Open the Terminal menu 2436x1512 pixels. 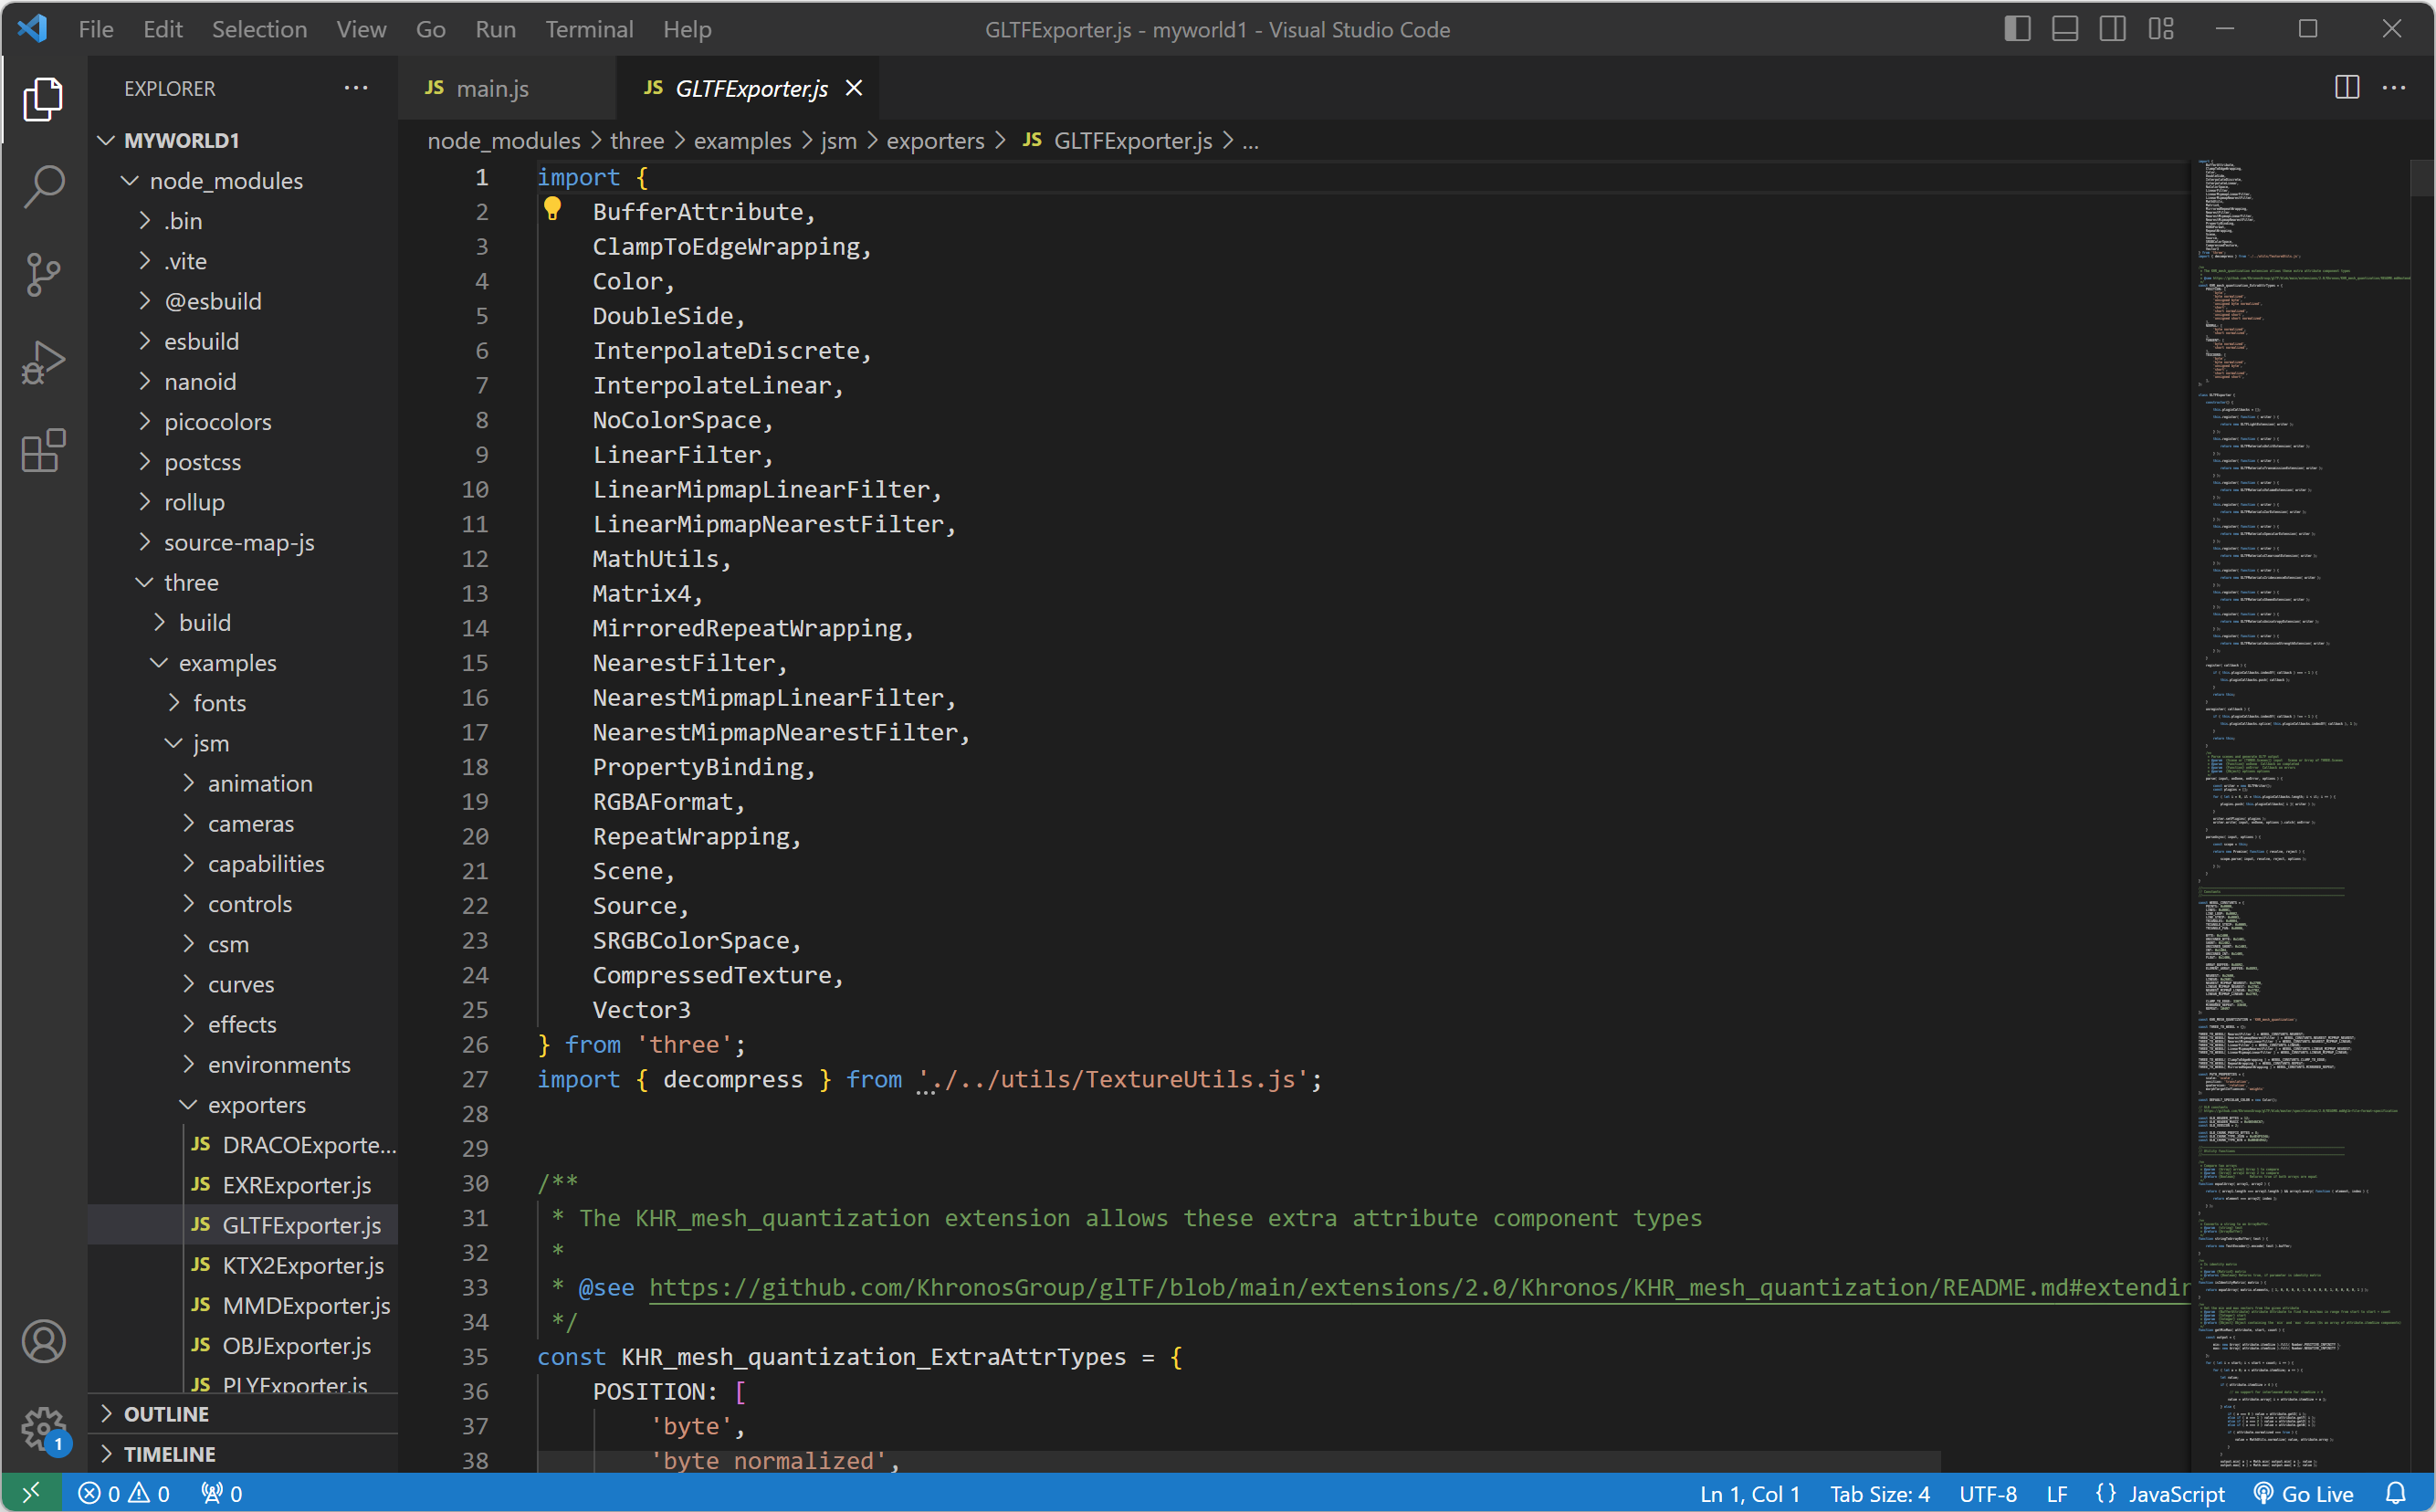[589, 29]
